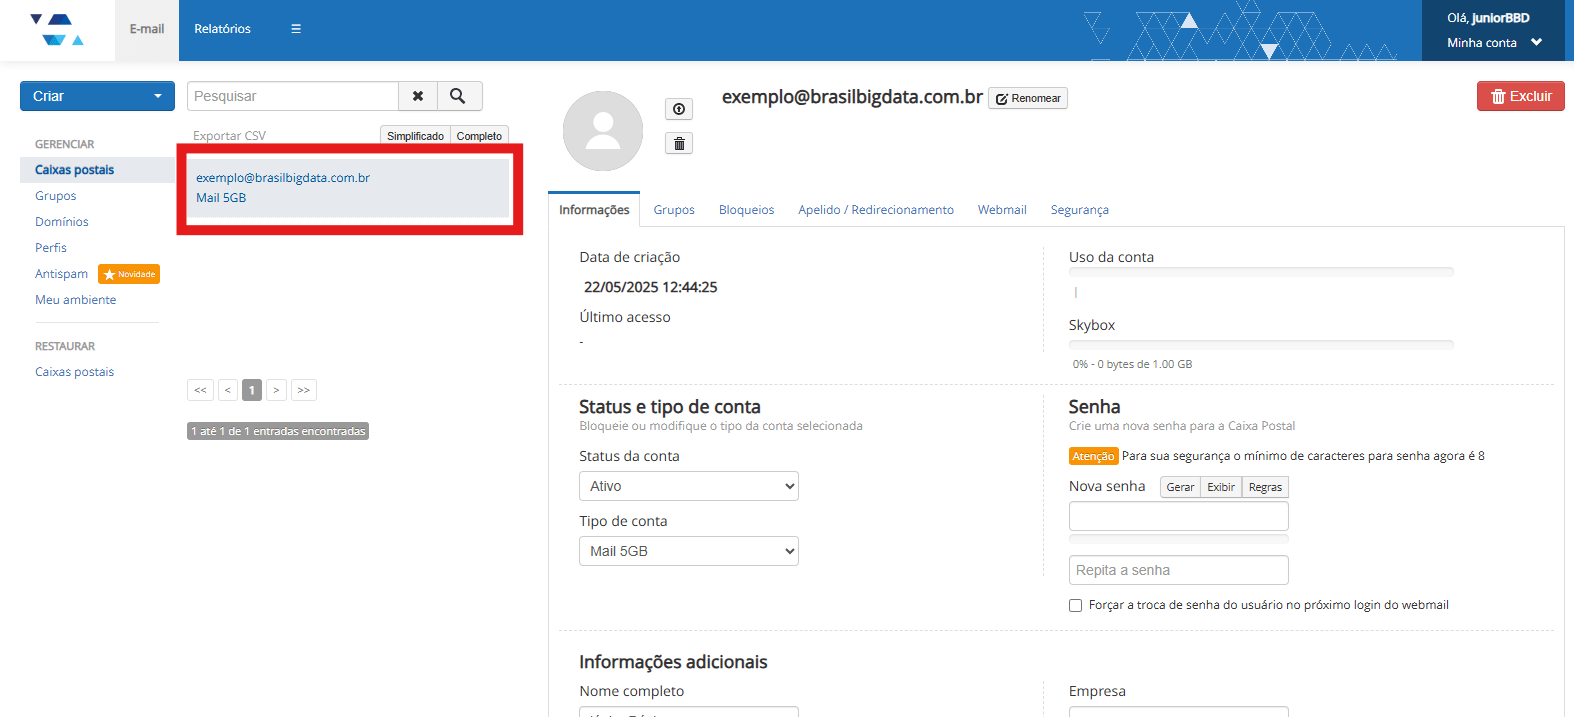Screen dimensions: 1574x717
Task: Switch to the Bloqueios tab
Action: (x=746, y=210)
